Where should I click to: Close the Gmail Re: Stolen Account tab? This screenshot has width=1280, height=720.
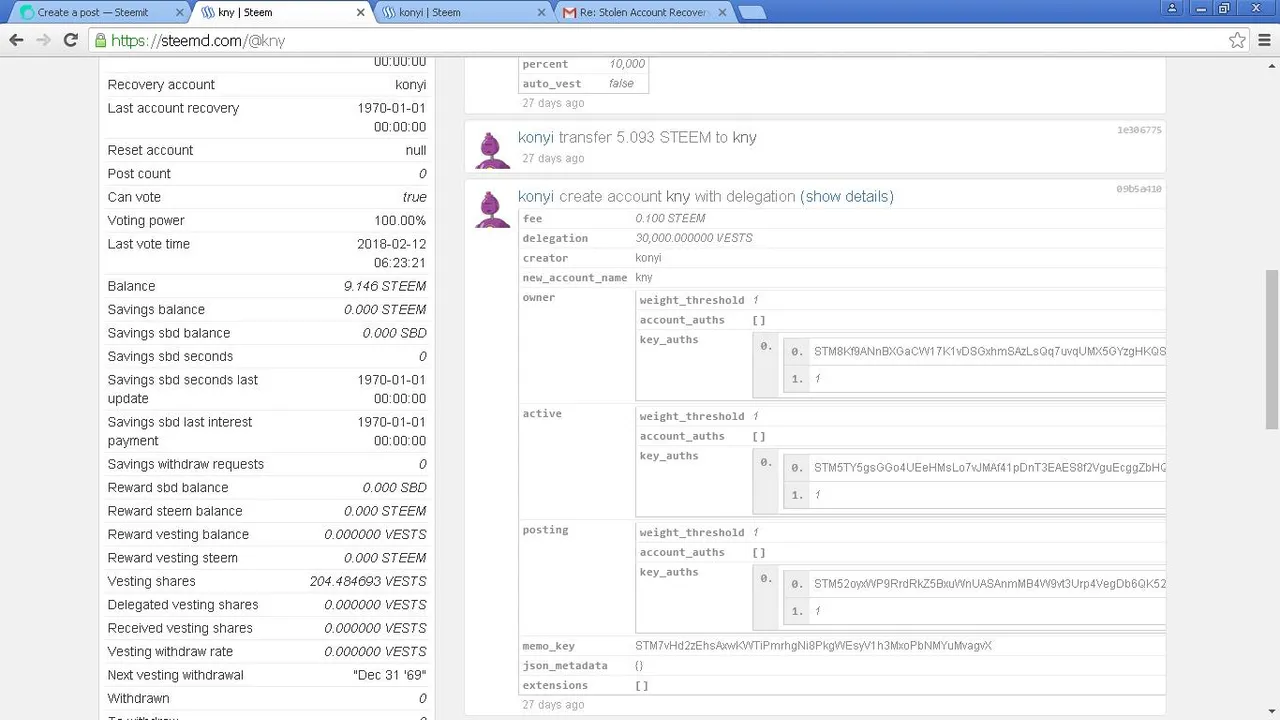tap(723, 13)
